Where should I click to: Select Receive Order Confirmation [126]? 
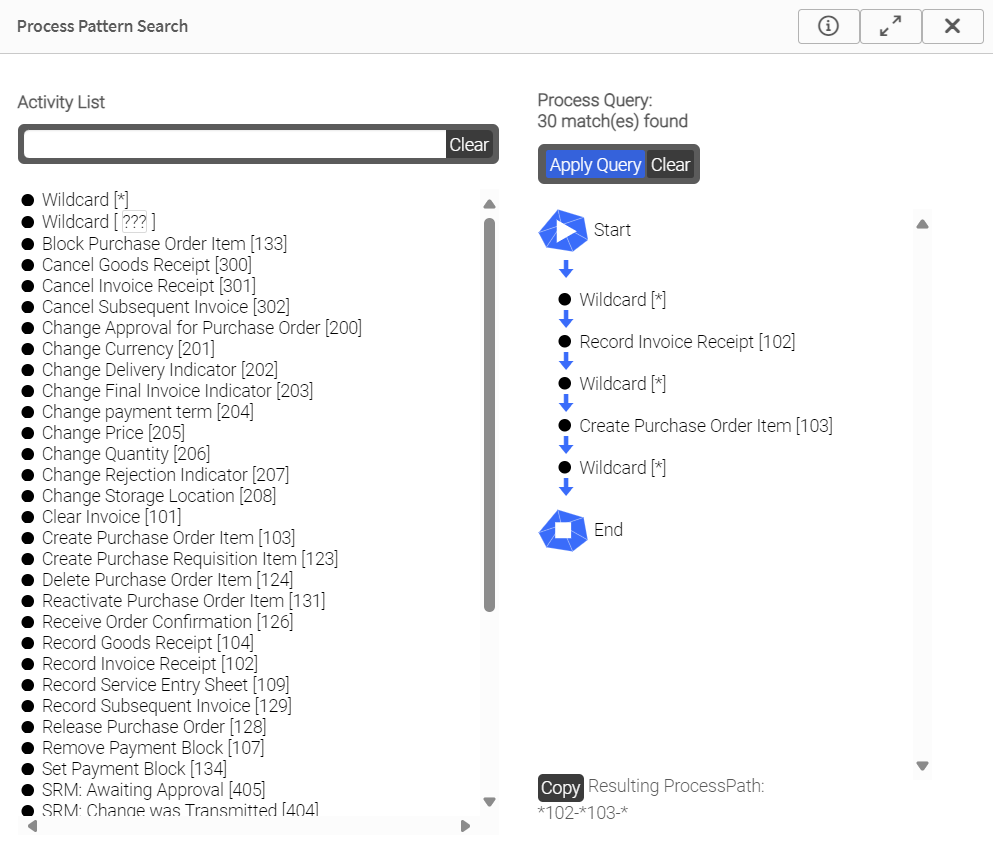tap(168, 621)
